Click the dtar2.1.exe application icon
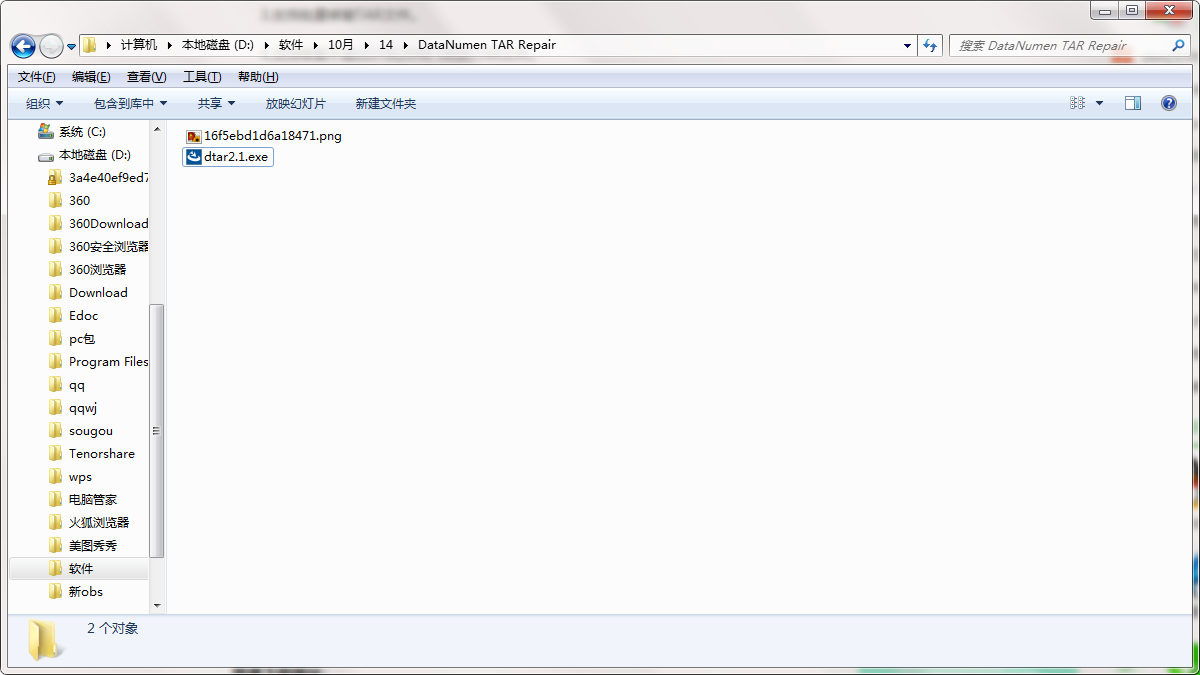The height and width of the screenshot is (675, 1200). click(x=194, y=157)
